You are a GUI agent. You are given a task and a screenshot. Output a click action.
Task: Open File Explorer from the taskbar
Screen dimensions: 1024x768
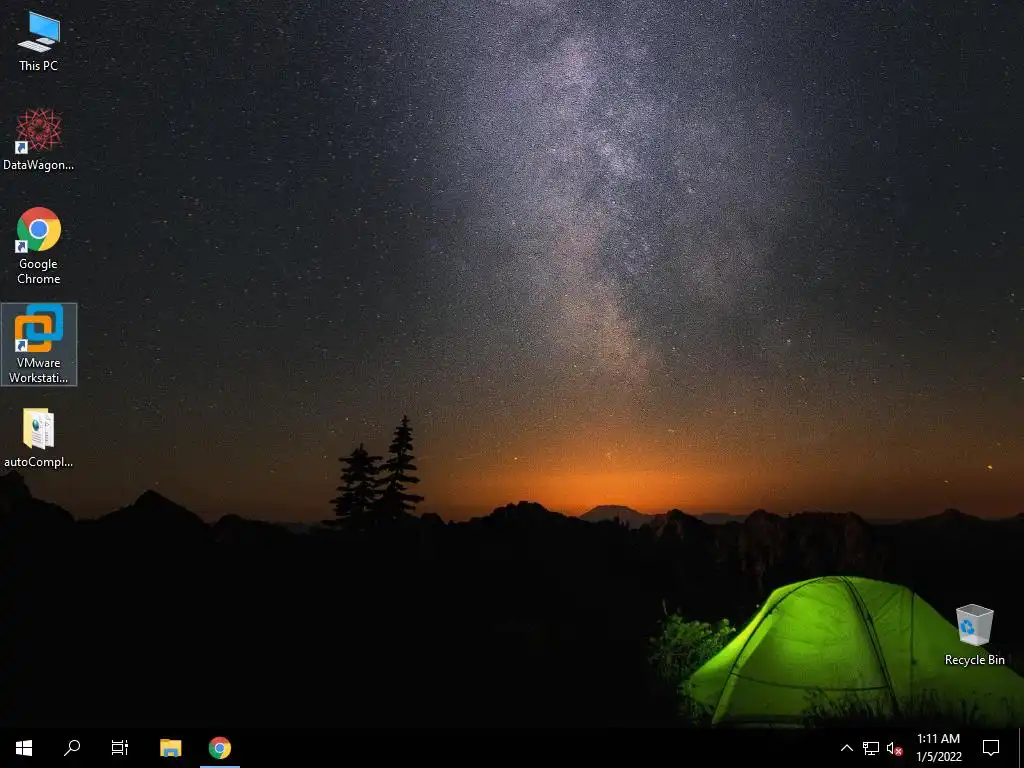click(170, 748)
